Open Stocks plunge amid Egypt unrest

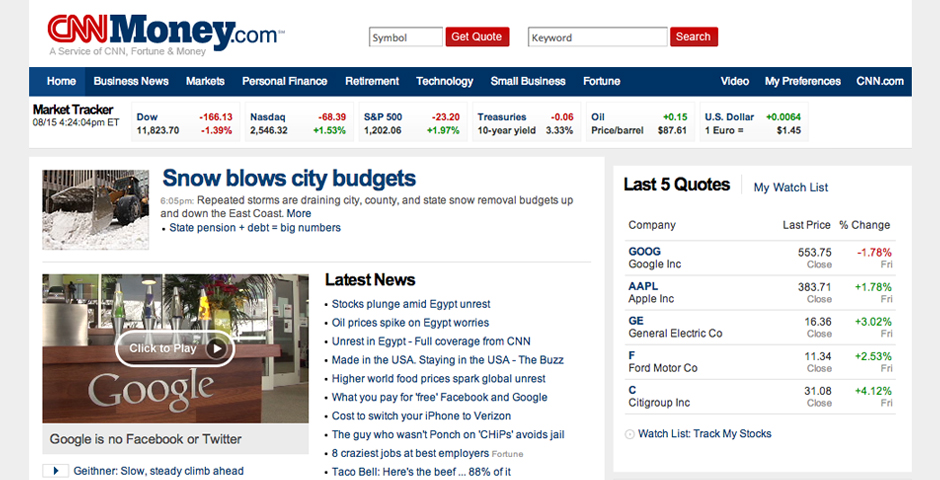(x=411, y=304)
